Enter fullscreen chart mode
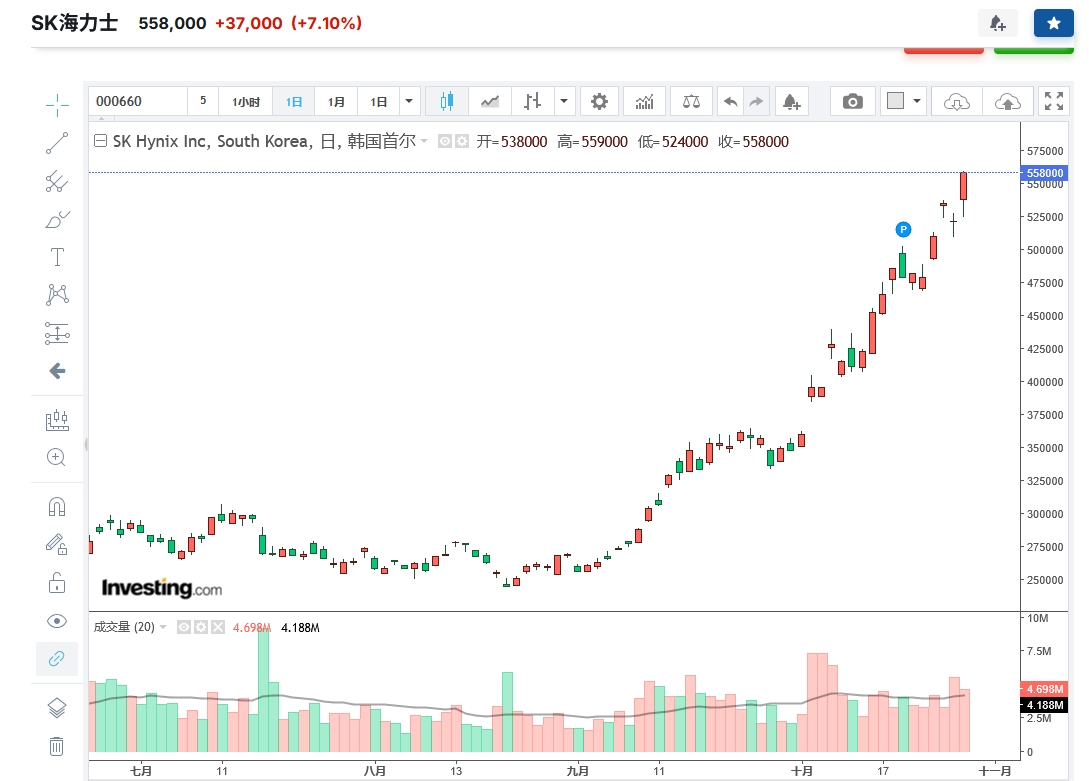This screenshot has width=1089, height=781. tap(1054, 101)
